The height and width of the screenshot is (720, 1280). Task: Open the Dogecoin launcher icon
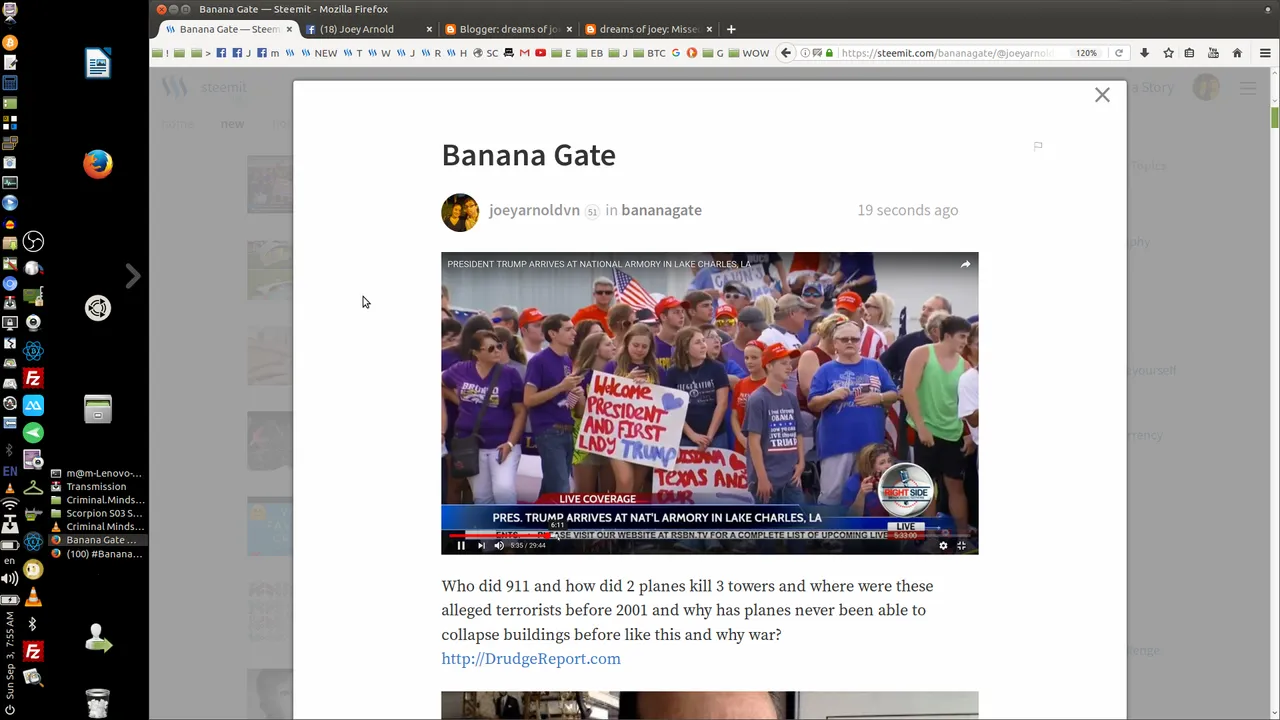pyautogui.click(x=33, y=570)
